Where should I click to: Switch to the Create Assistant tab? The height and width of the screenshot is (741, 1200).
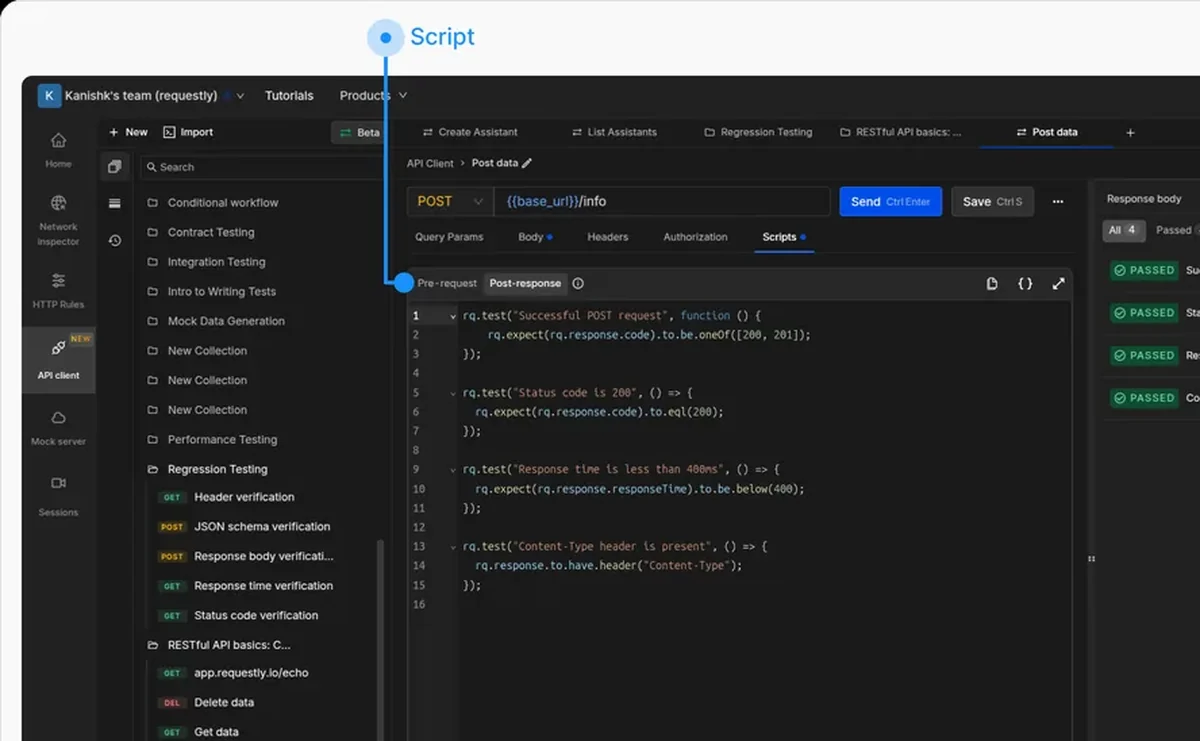point(470,132)
